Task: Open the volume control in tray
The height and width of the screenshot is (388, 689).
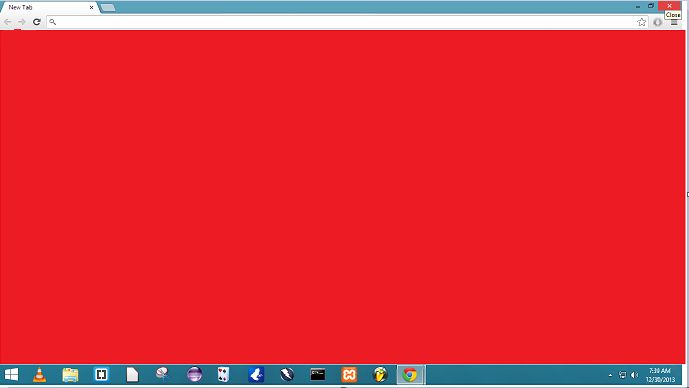Action: (634, 375)
